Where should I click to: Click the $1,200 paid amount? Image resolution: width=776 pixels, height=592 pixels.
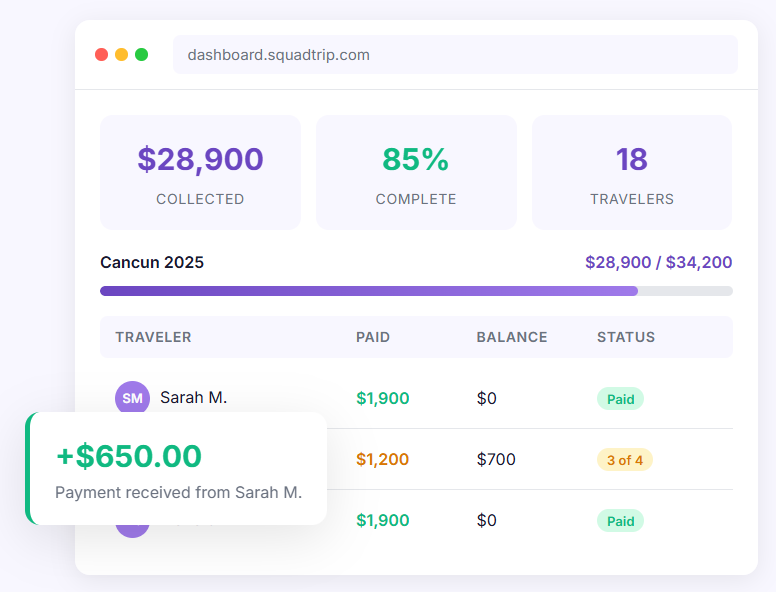[x=382, y=460]
